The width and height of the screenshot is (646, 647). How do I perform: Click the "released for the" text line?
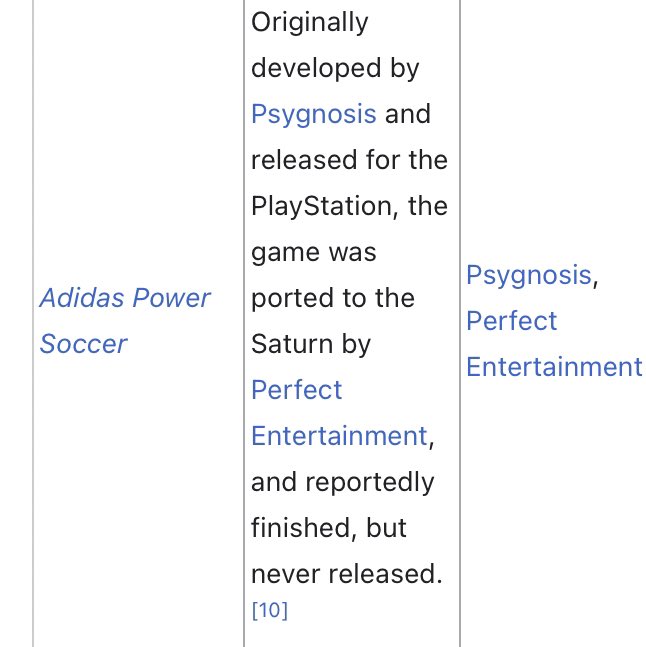pos(349,160)
